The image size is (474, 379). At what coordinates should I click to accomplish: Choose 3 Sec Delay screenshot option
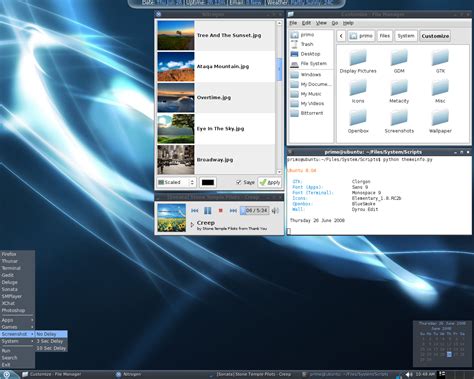click(51, 341)
